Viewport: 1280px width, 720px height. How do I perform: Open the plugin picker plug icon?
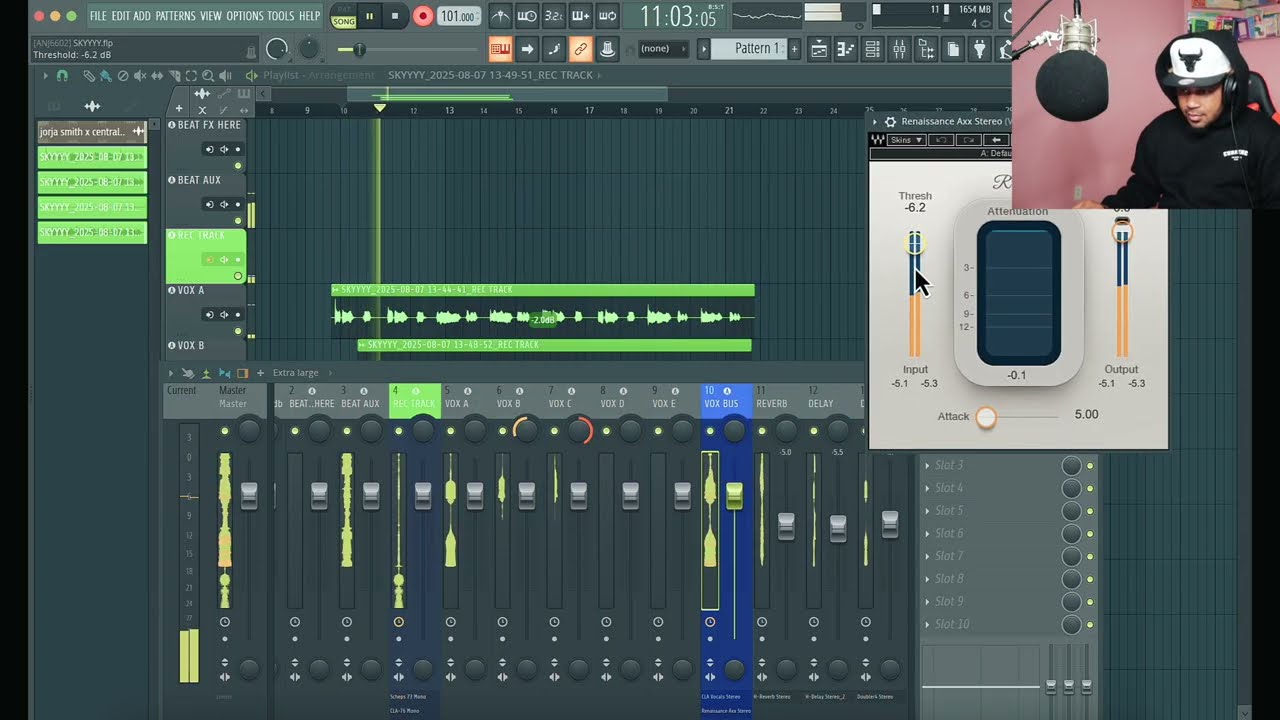tap(980, 48)
